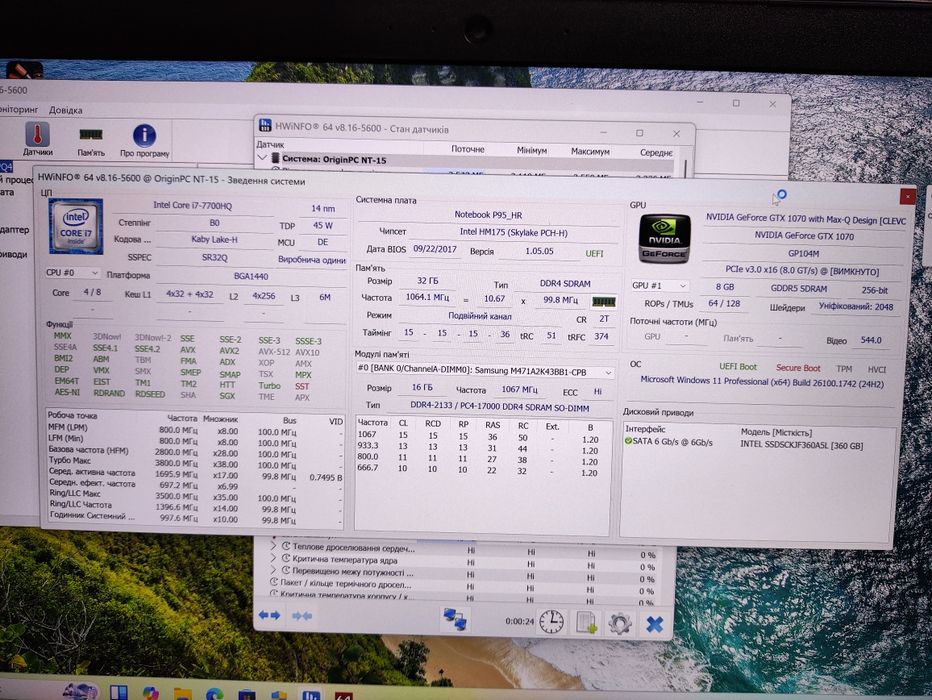932x700 pixels.
Task: Open Microsoft Edge from the taskbar
Action: [214, 693]
